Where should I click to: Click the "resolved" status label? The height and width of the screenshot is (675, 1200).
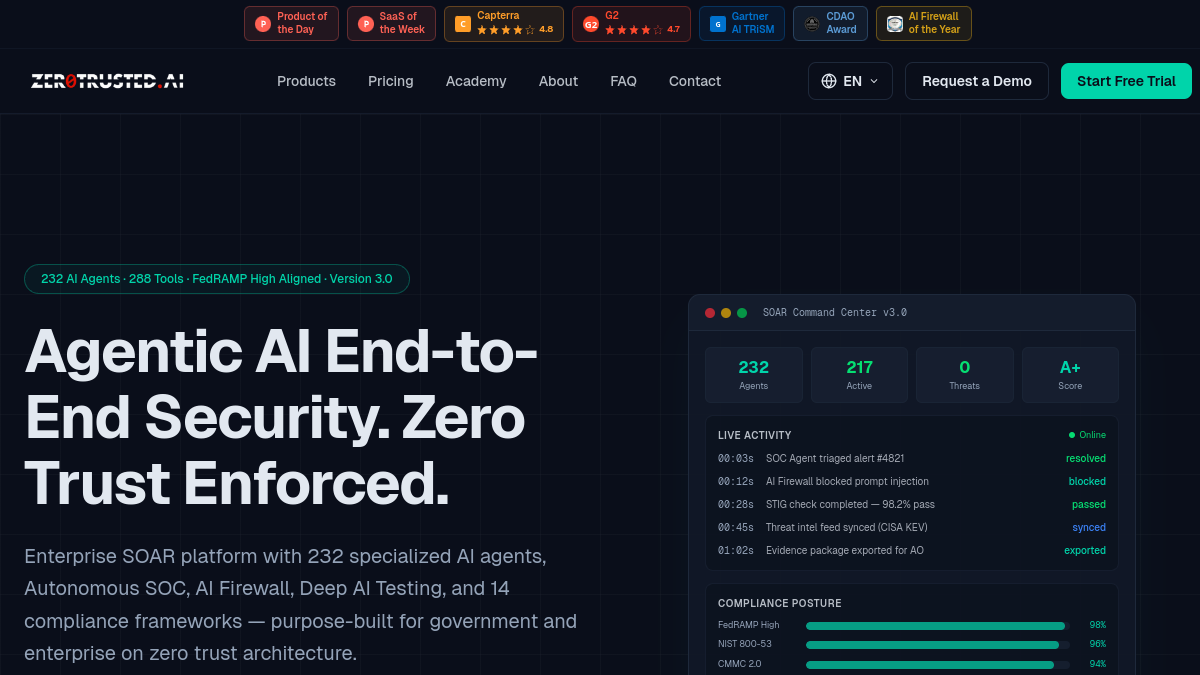(x=1086, y=458)
